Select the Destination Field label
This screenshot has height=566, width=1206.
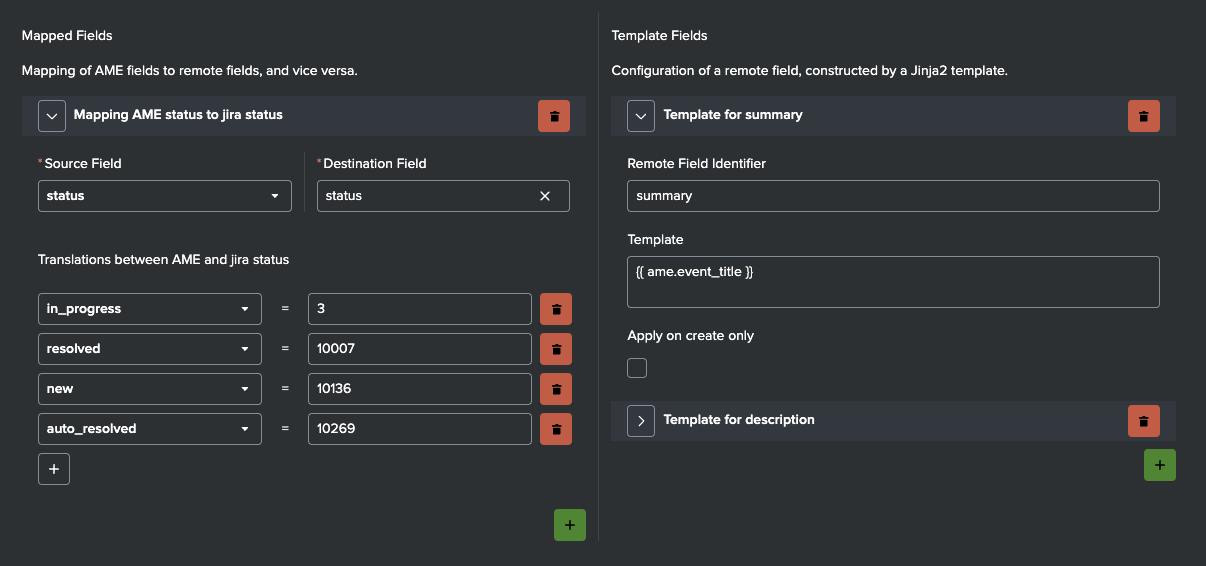click(375, 164)
